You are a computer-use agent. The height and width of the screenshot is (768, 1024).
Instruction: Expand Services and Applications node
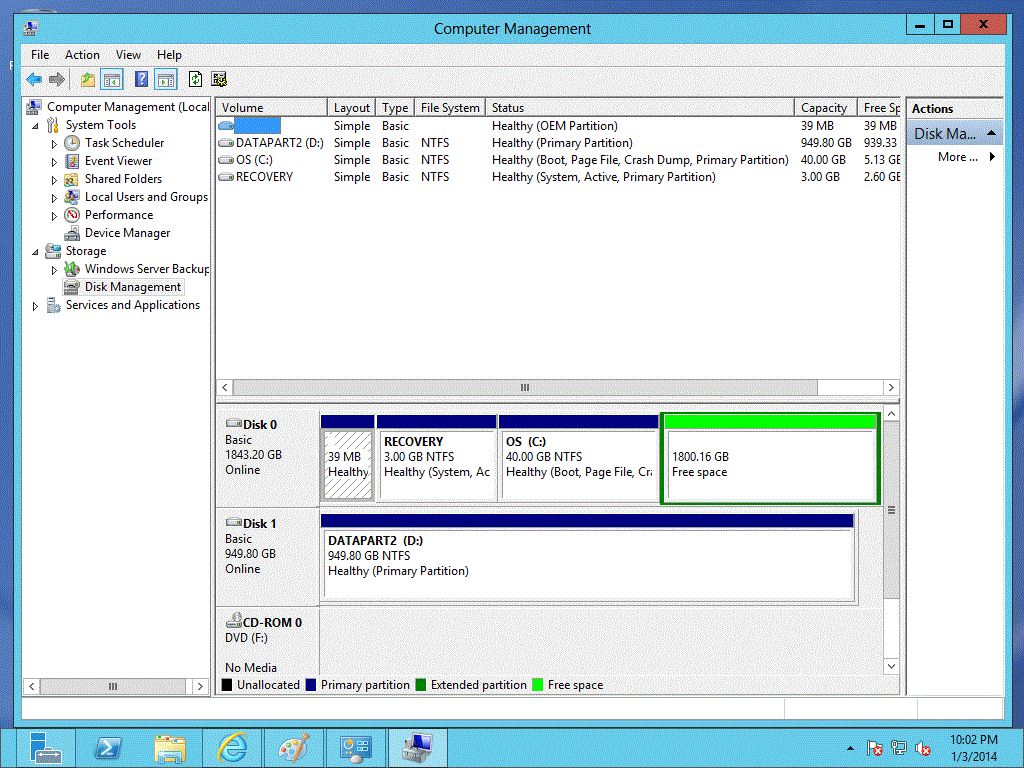37,306
